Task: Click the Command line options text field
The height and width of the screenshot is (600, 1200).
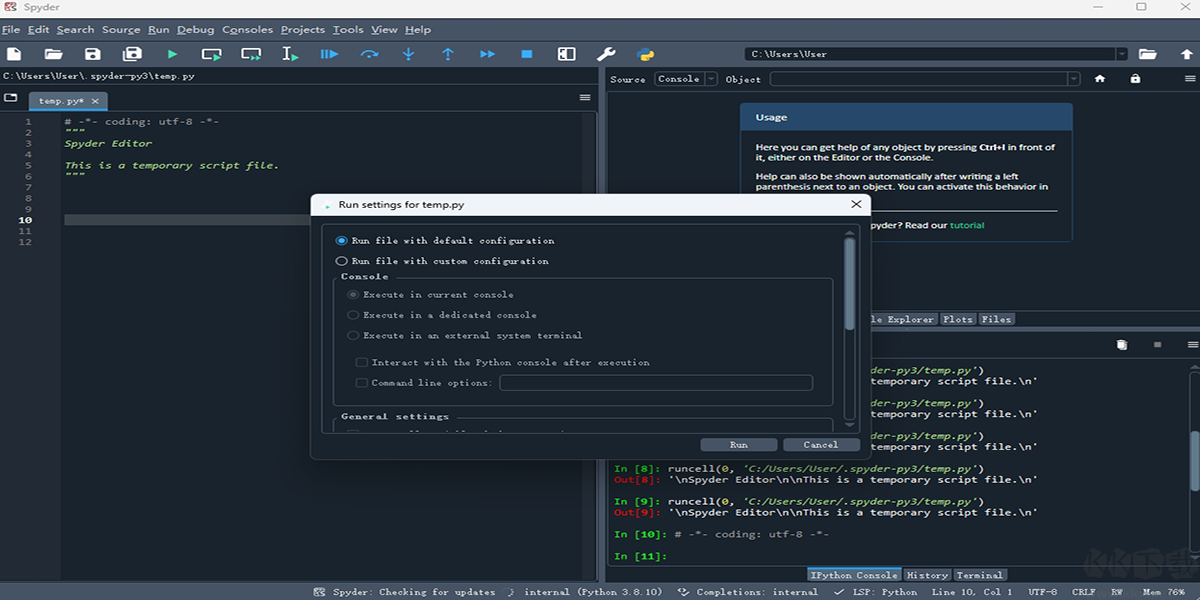Action: point(655,383)
